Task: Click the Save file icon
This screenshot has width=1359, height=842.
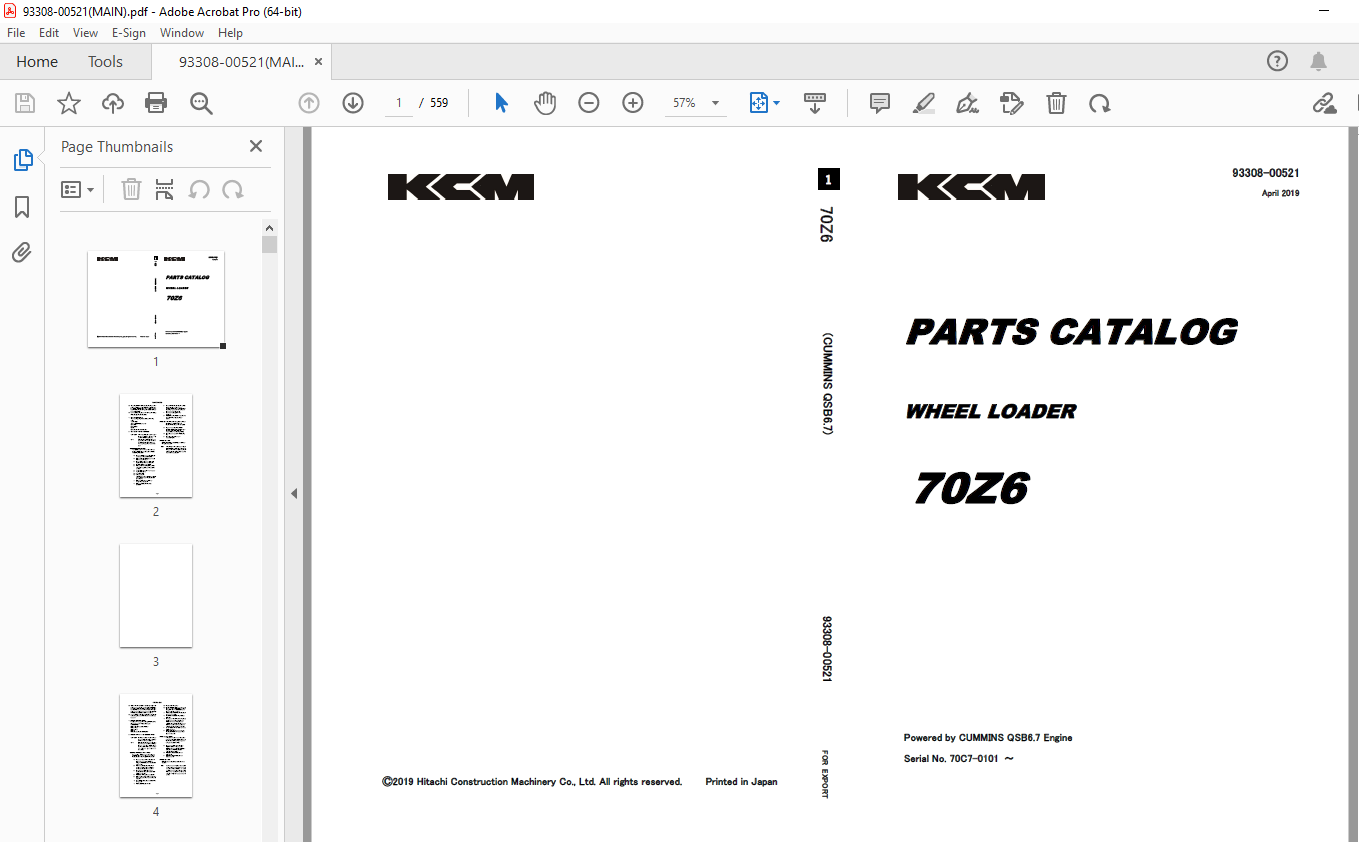Action: [25, 103]
